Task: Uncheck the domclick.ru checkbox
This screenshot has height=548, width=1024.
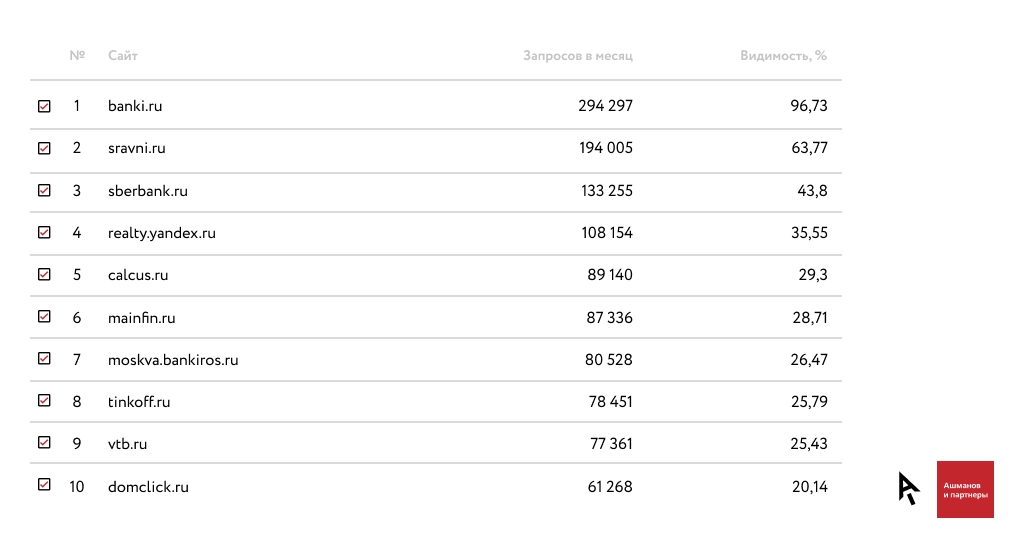Action: [x=44, y=485]
